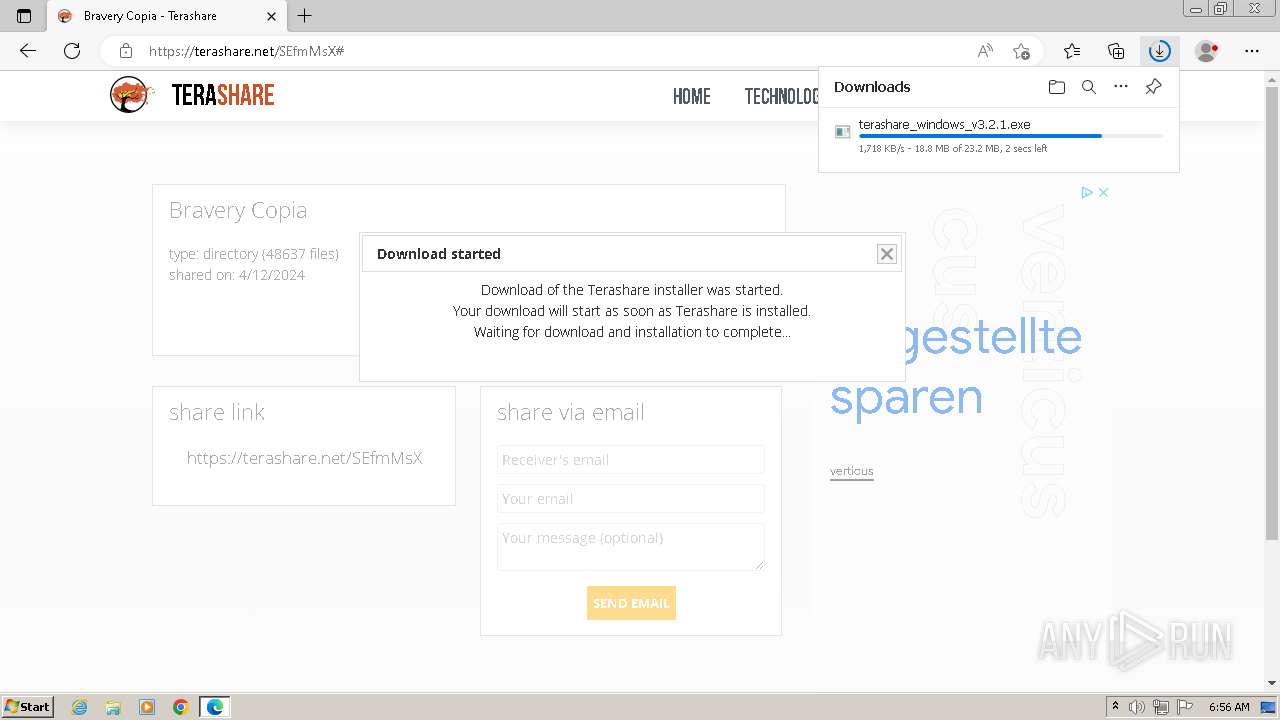Launch Internet Explorer from the taskbar
1280x720 pixels.
tap(80, 707)
